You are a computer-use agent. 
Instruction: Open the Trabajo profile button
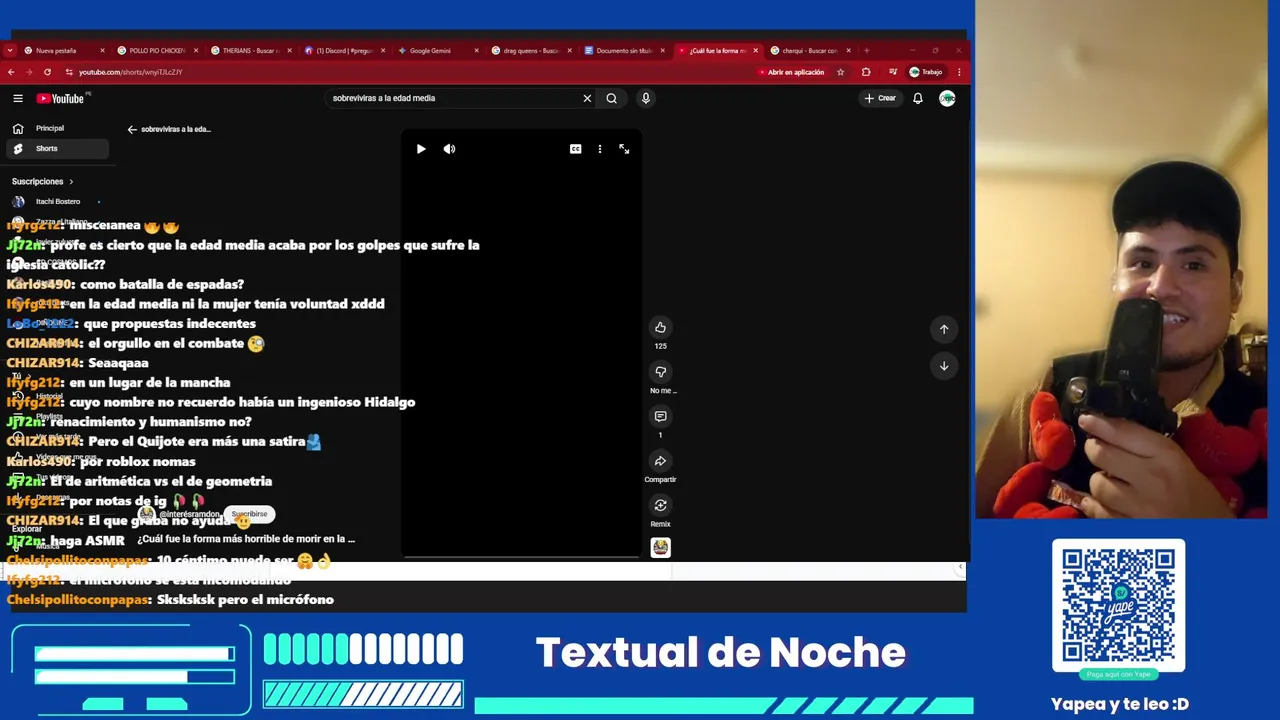coord(926,72)
